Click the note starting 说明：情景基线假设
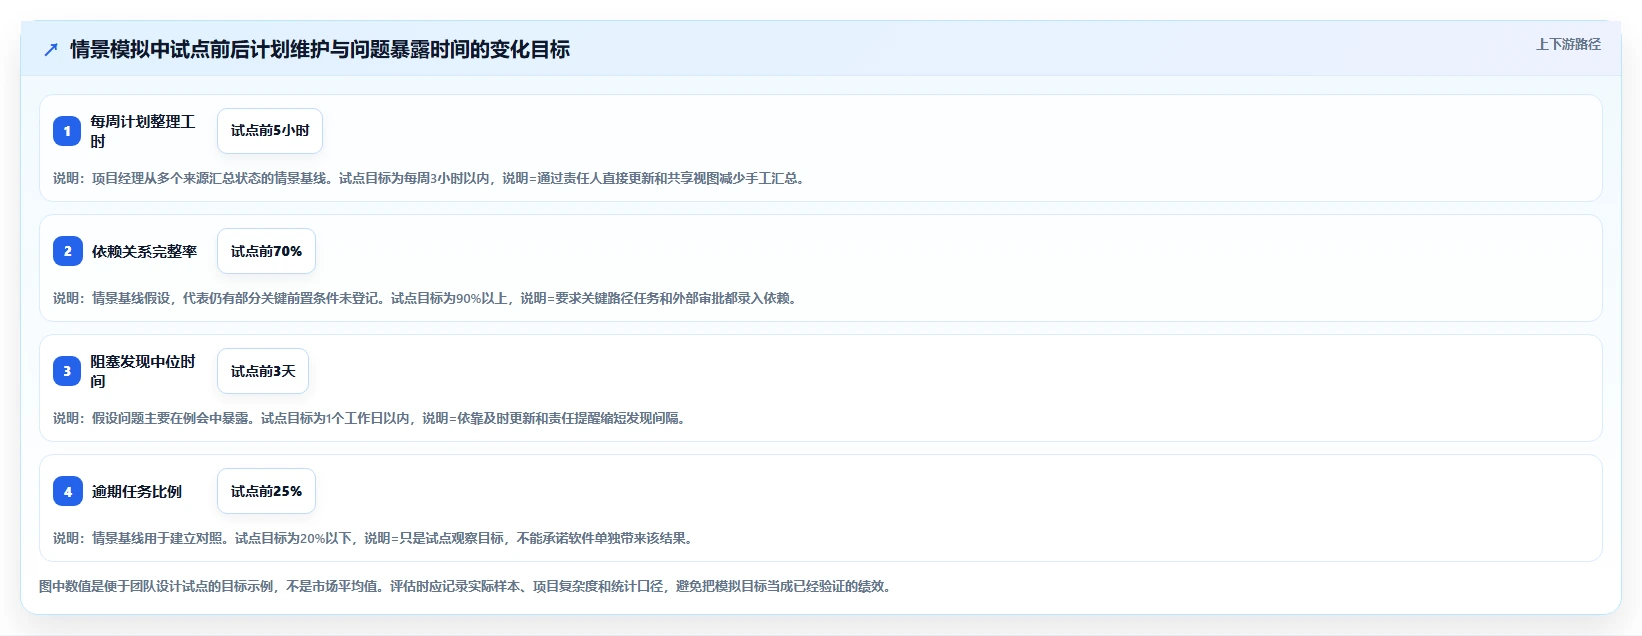1642x636 pixels. pos(427,298)
